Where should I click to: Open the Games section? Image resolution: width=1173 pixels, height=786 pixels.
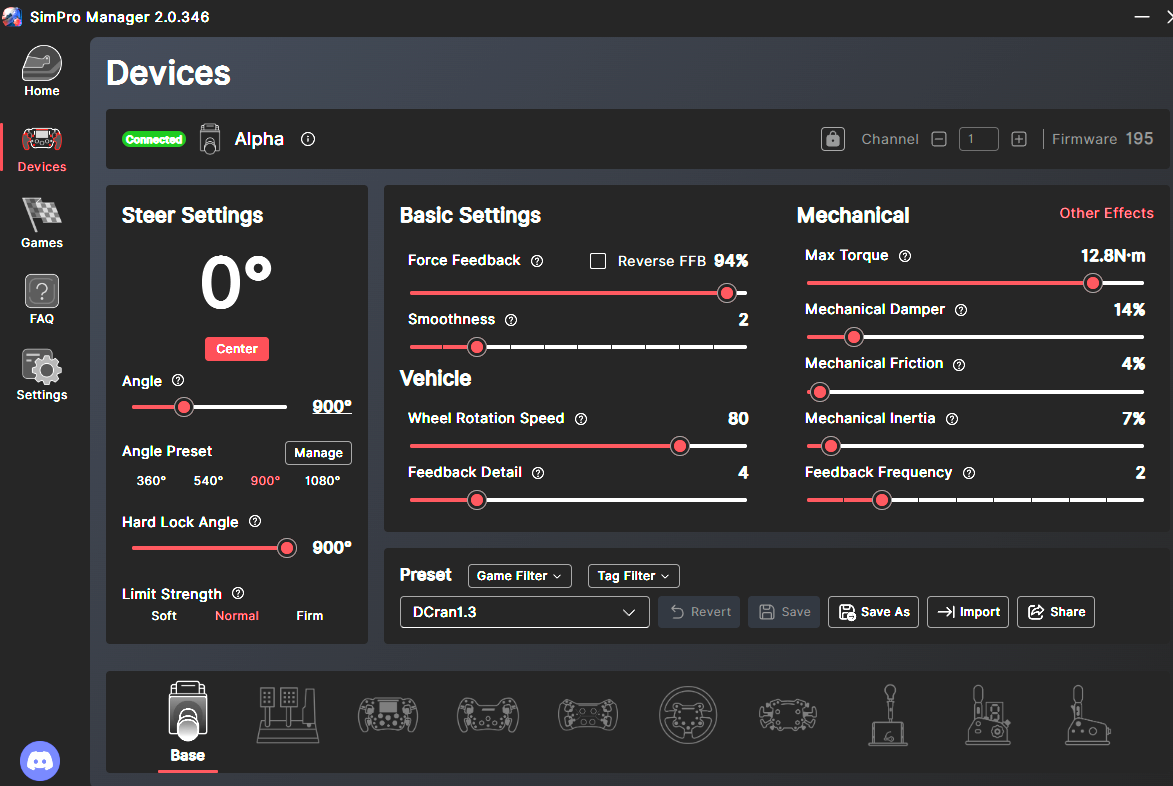(x=42, y=223)
